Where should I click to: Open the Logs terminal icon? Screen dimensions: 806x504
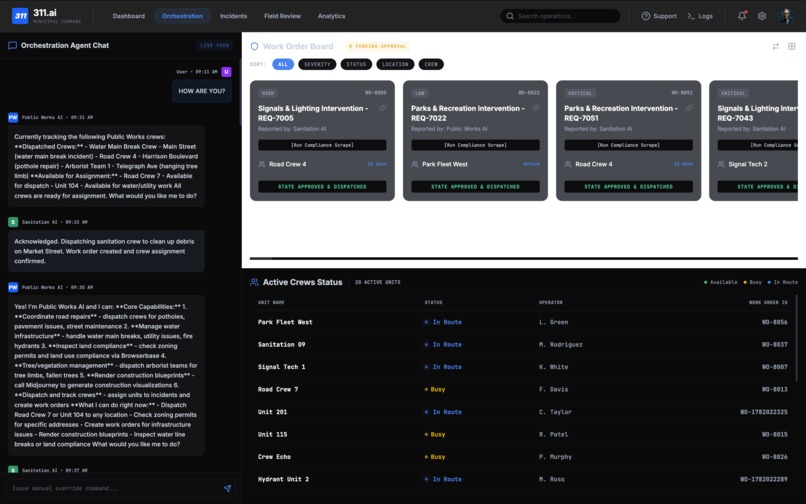click(691, 16)
